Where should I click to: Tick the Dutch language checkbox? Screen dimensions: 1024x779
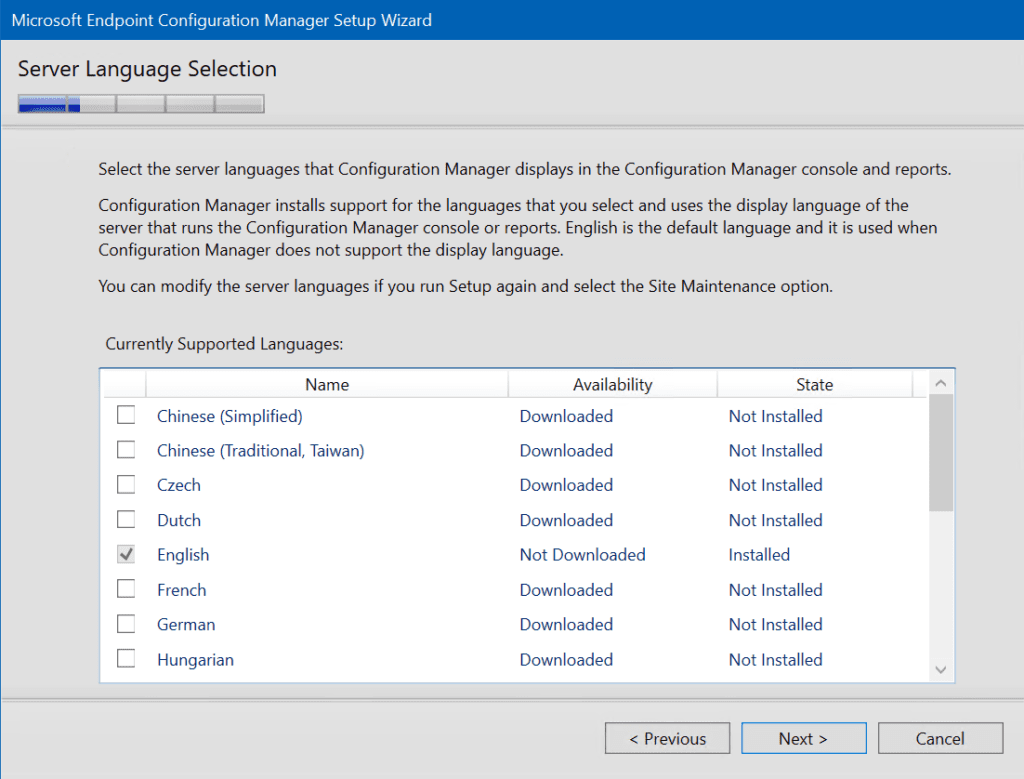click(x=126, y=520)
